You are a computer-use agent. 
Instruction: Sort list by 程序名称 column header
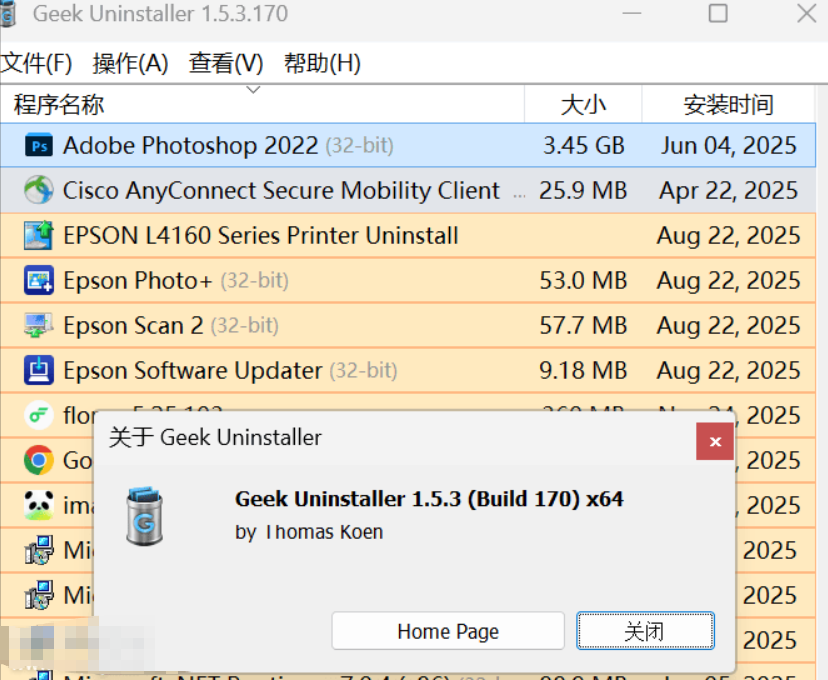pyautogui.click(x=60, y=104)
